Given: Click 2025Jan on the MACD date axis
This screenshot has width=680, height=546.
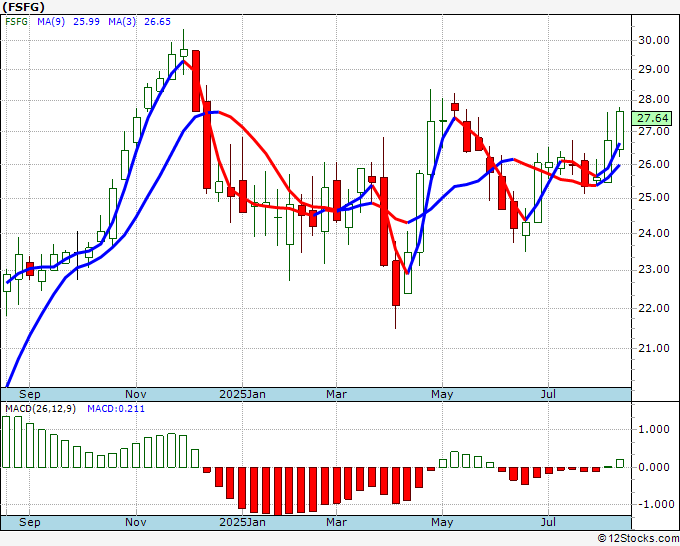Looking at the screenshot, I should [242, 522].
